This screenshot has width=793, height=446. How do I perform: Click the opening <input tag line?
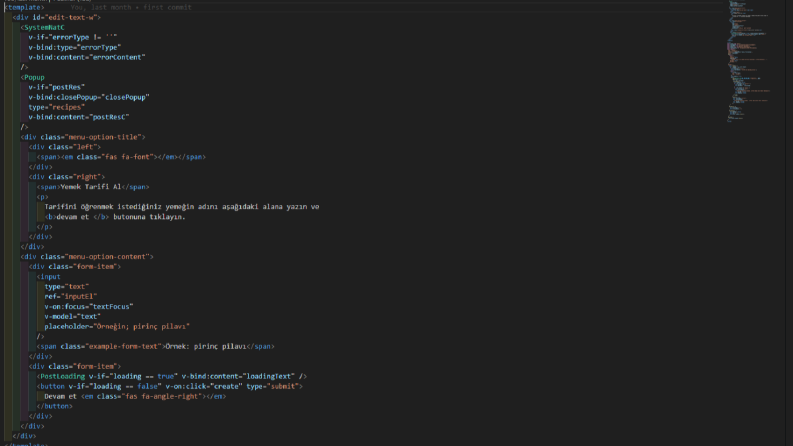[49, 277]
